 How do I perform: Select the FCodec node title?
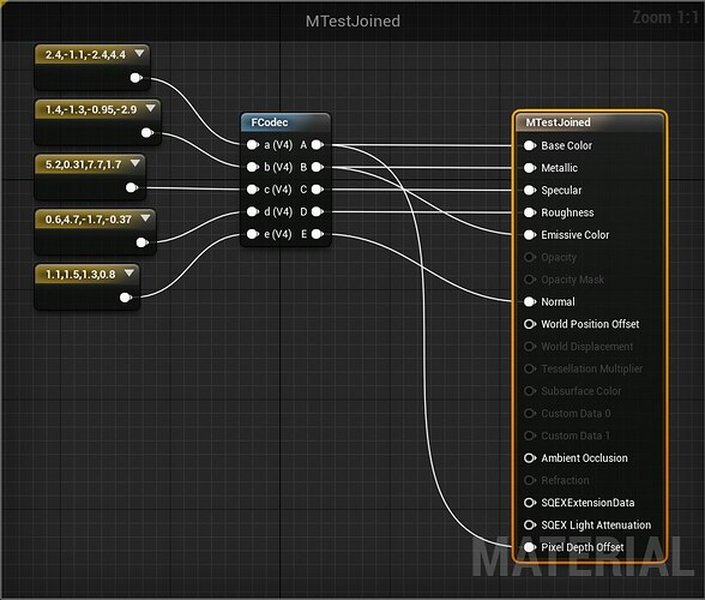(269, 122)
